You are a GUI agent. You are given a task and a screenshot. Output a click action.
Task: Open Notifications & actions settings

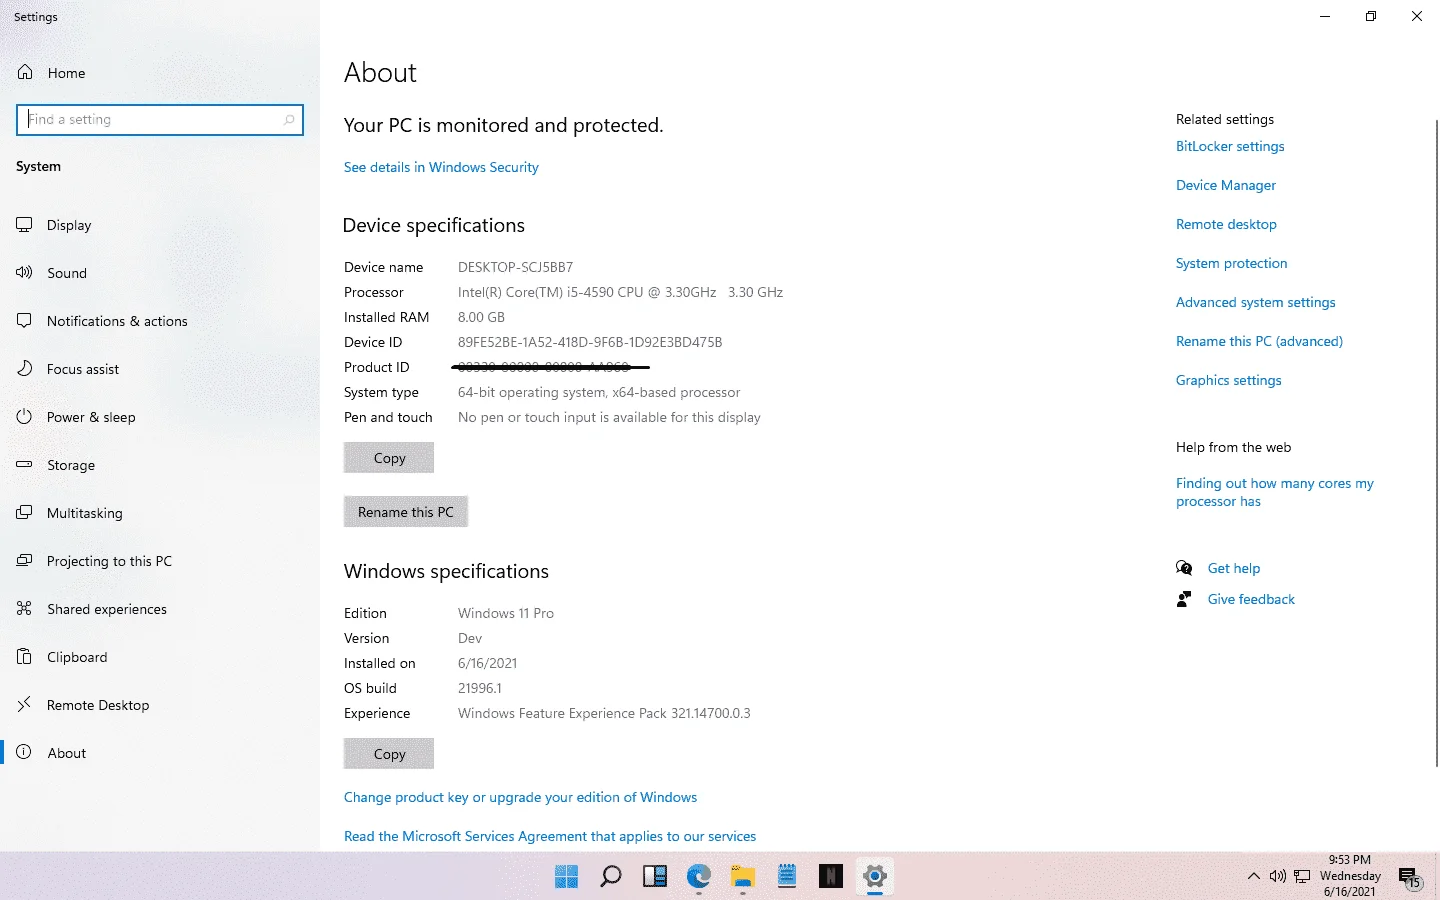(160, 321)
